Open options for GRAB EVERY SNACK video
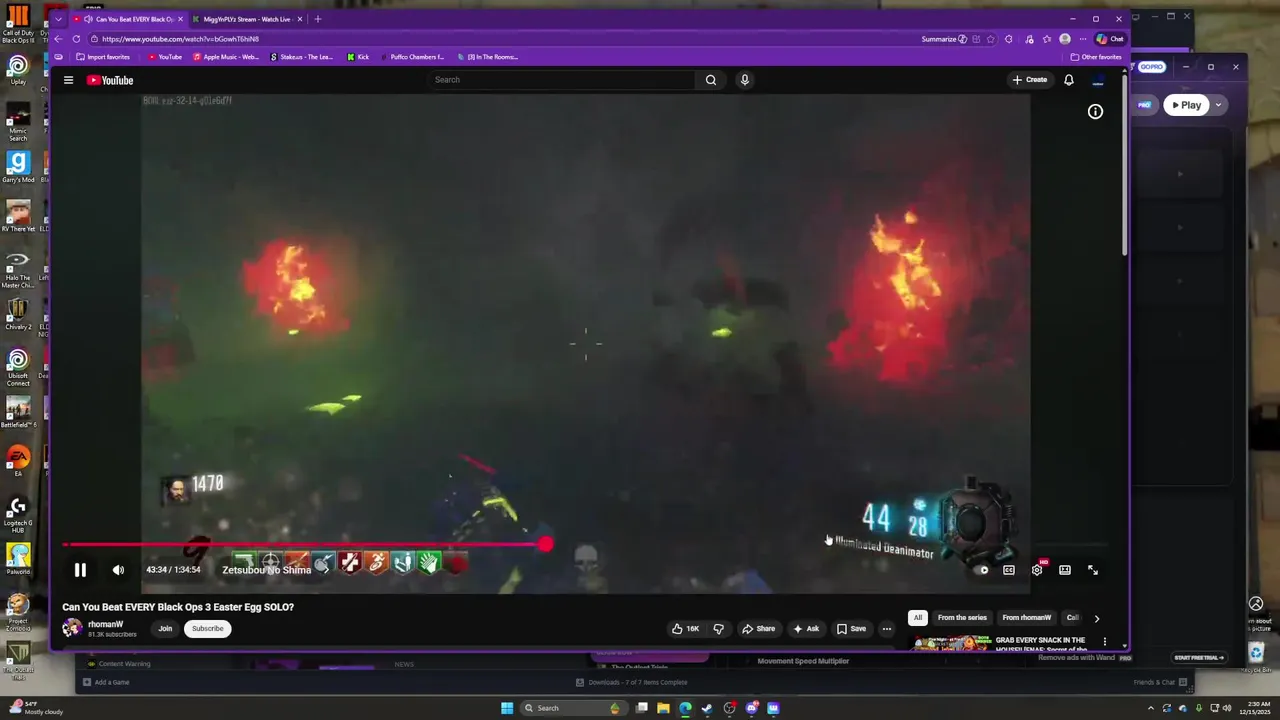Viewport: 1280px width, 720px height. pyautogui.click(x=1105, y=642)
